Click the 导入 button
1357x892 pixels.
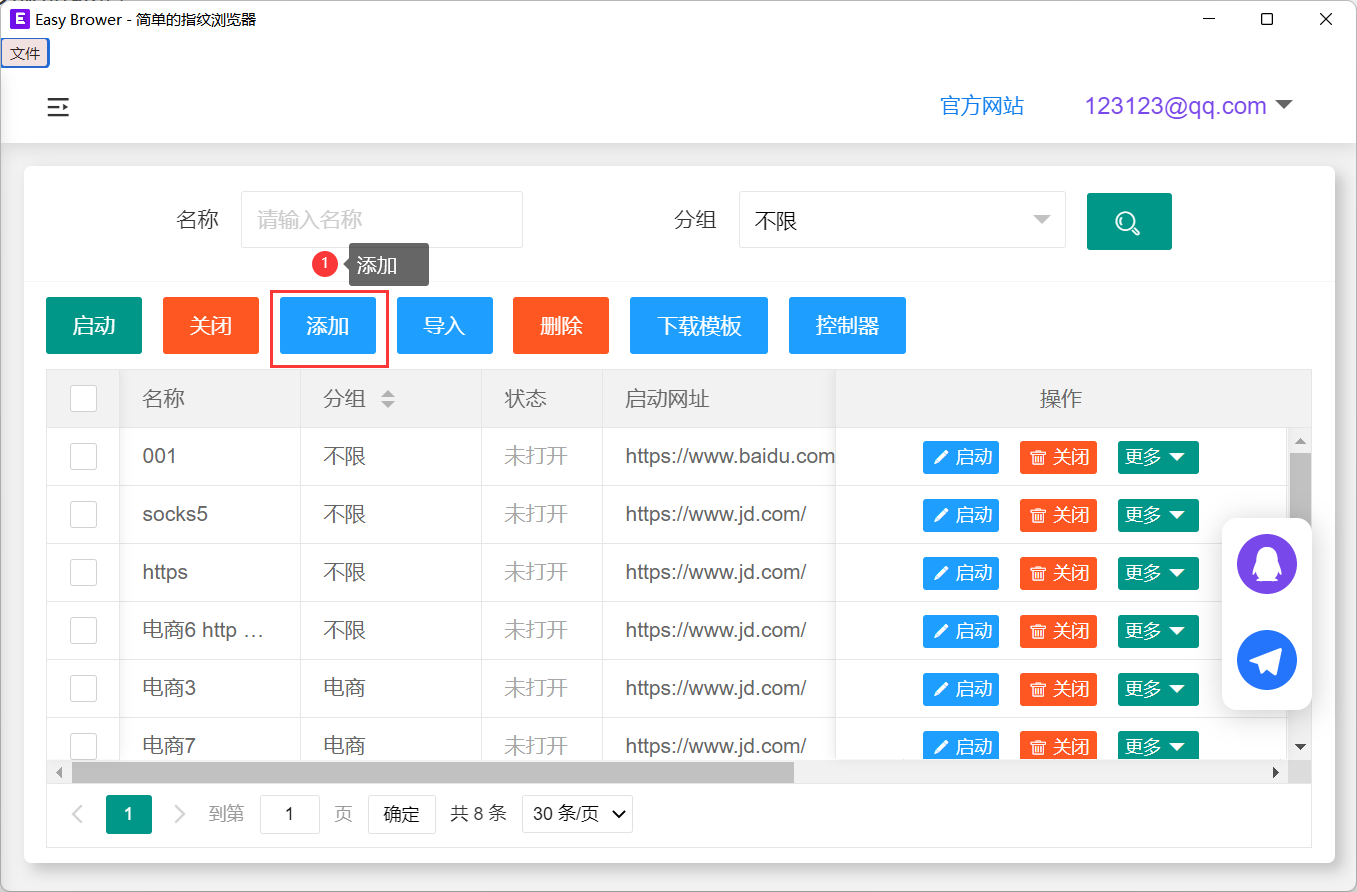pos(445,325)
